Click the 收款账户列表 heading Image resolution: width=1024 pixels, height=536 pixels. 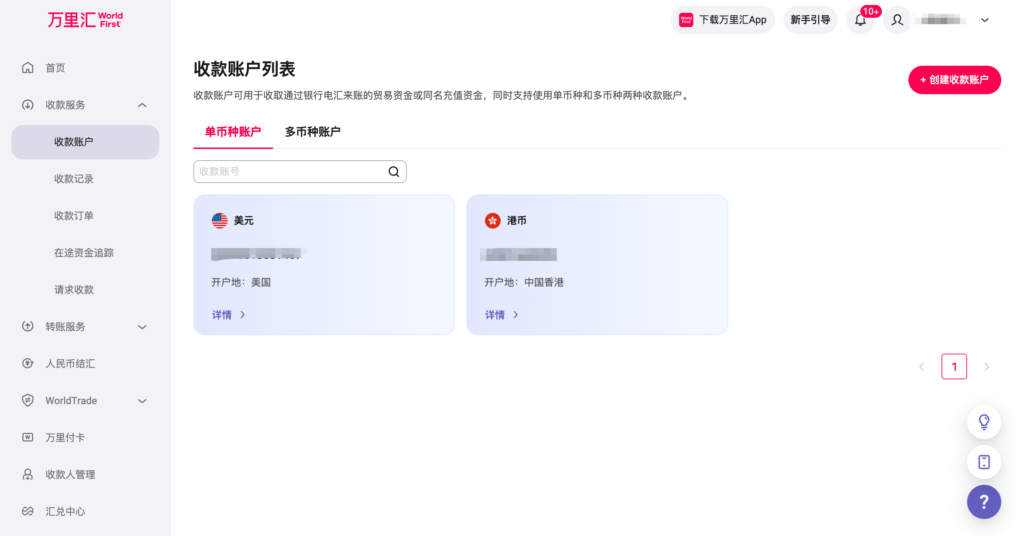[x=244, y=69]
